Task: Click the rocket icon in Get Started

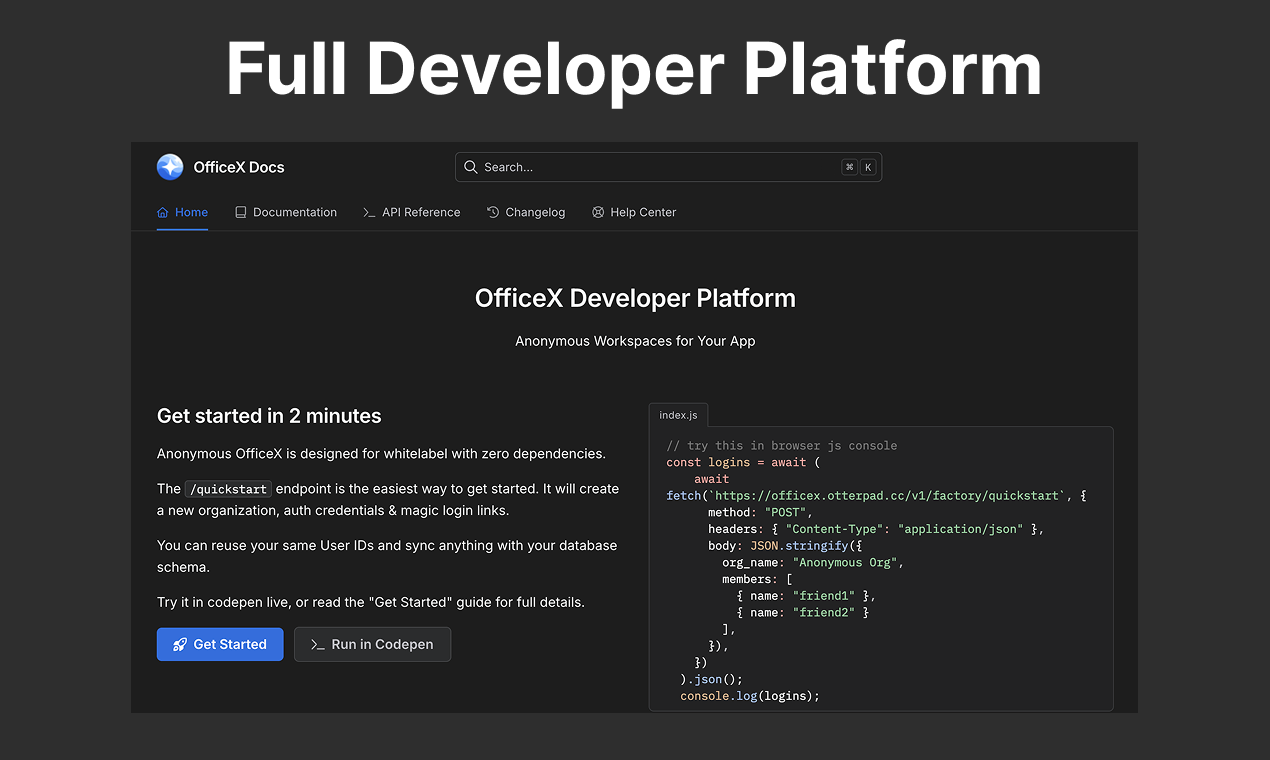Action: coord(180,645)
